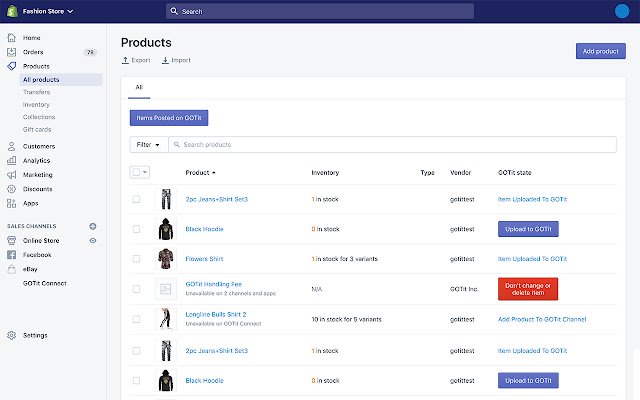640x400 pixels.
Task: Click Items Posted on GOTit button
Action: click(x=169, y=118)
